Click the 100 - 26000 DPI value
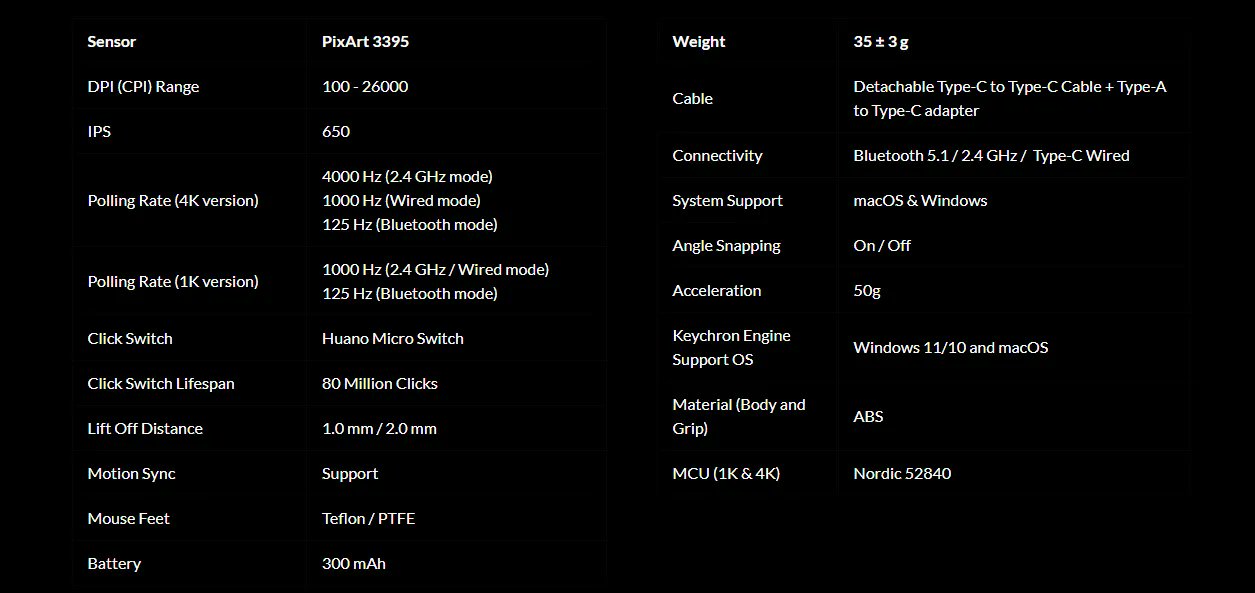Image resolution: width=1255 pixels, height=593 pixels. (365, 87)
